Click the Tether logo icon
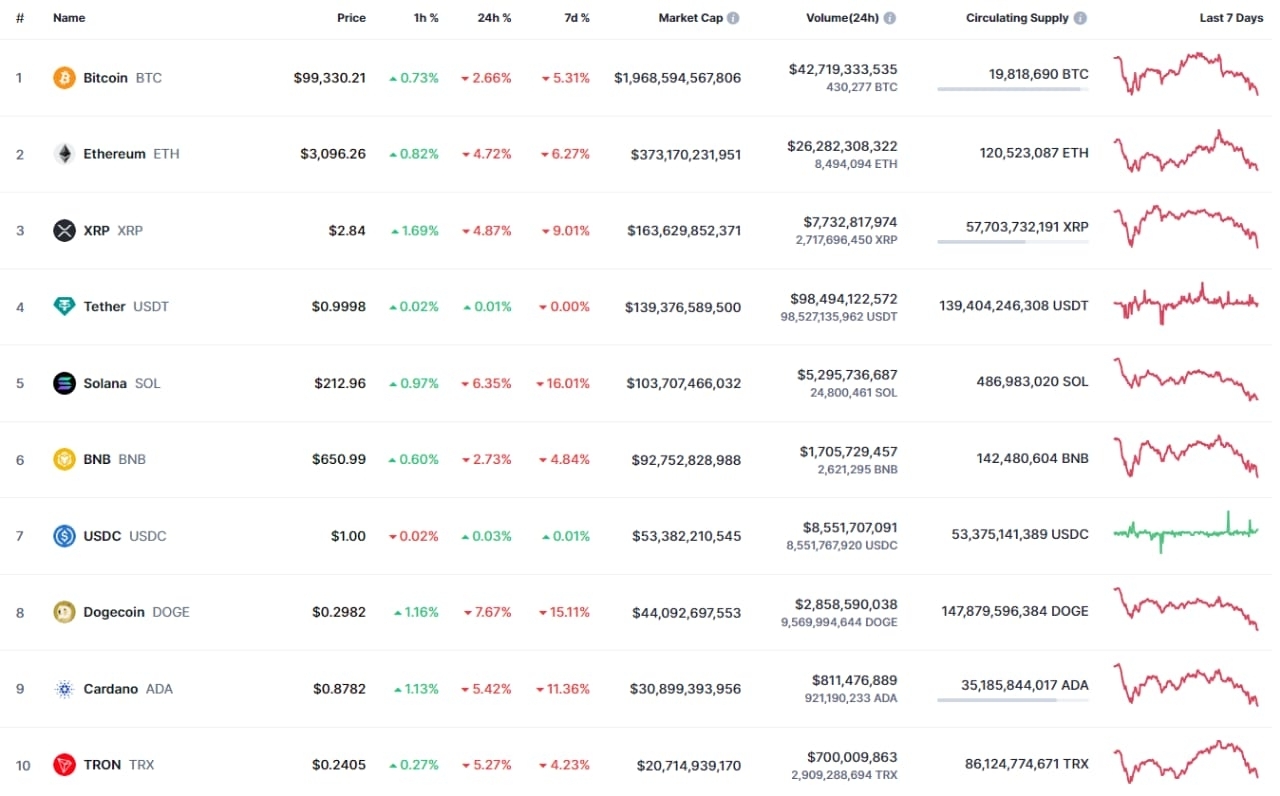 point(64,307)
